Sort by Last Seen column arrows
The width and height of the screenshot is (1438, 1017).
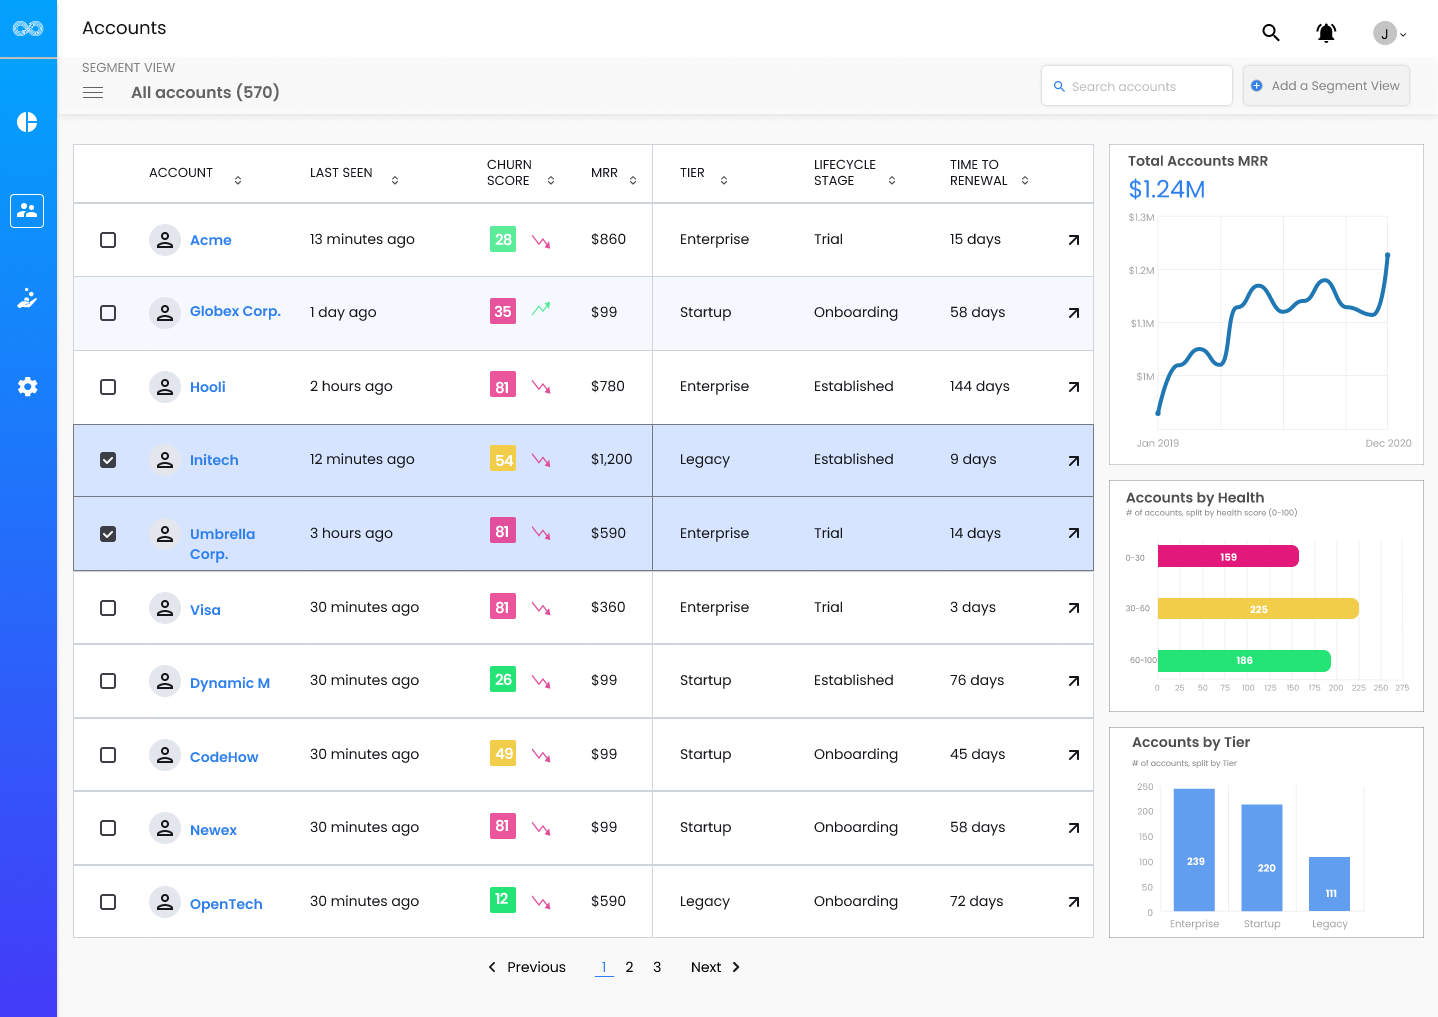[x=395, y=181]
